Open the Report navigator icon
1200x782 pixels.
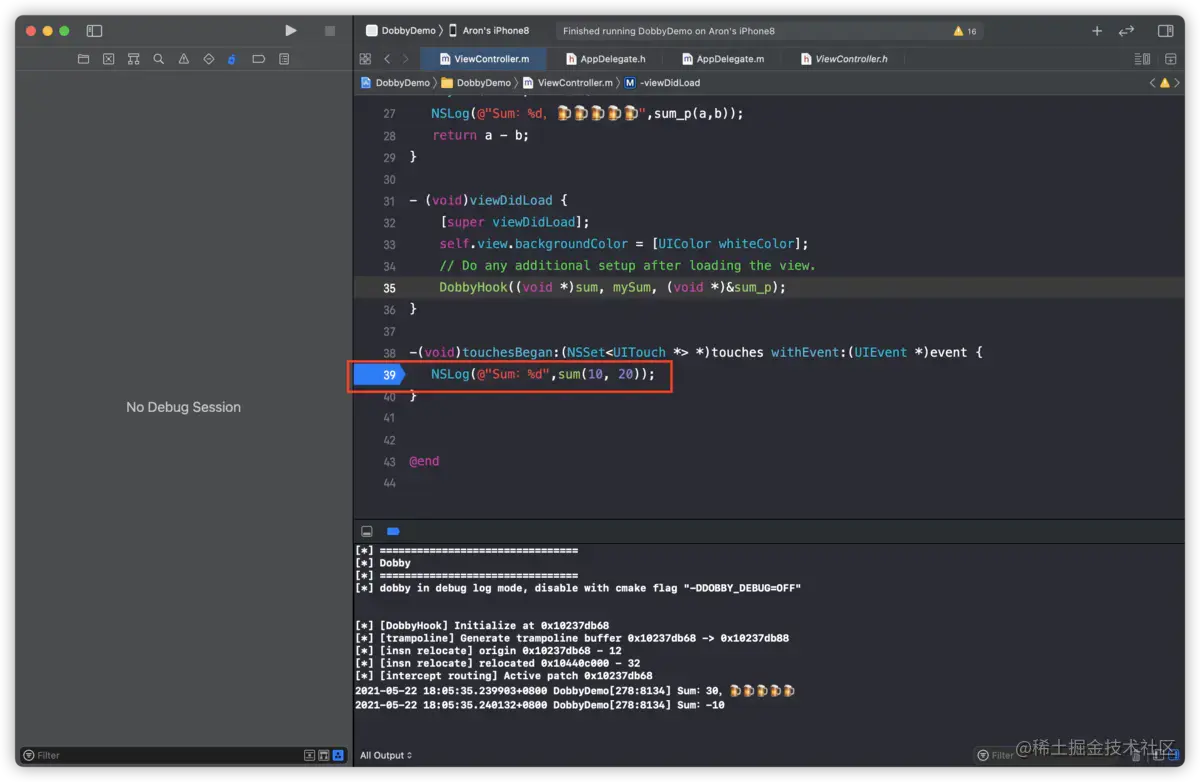tap(284, 59)
